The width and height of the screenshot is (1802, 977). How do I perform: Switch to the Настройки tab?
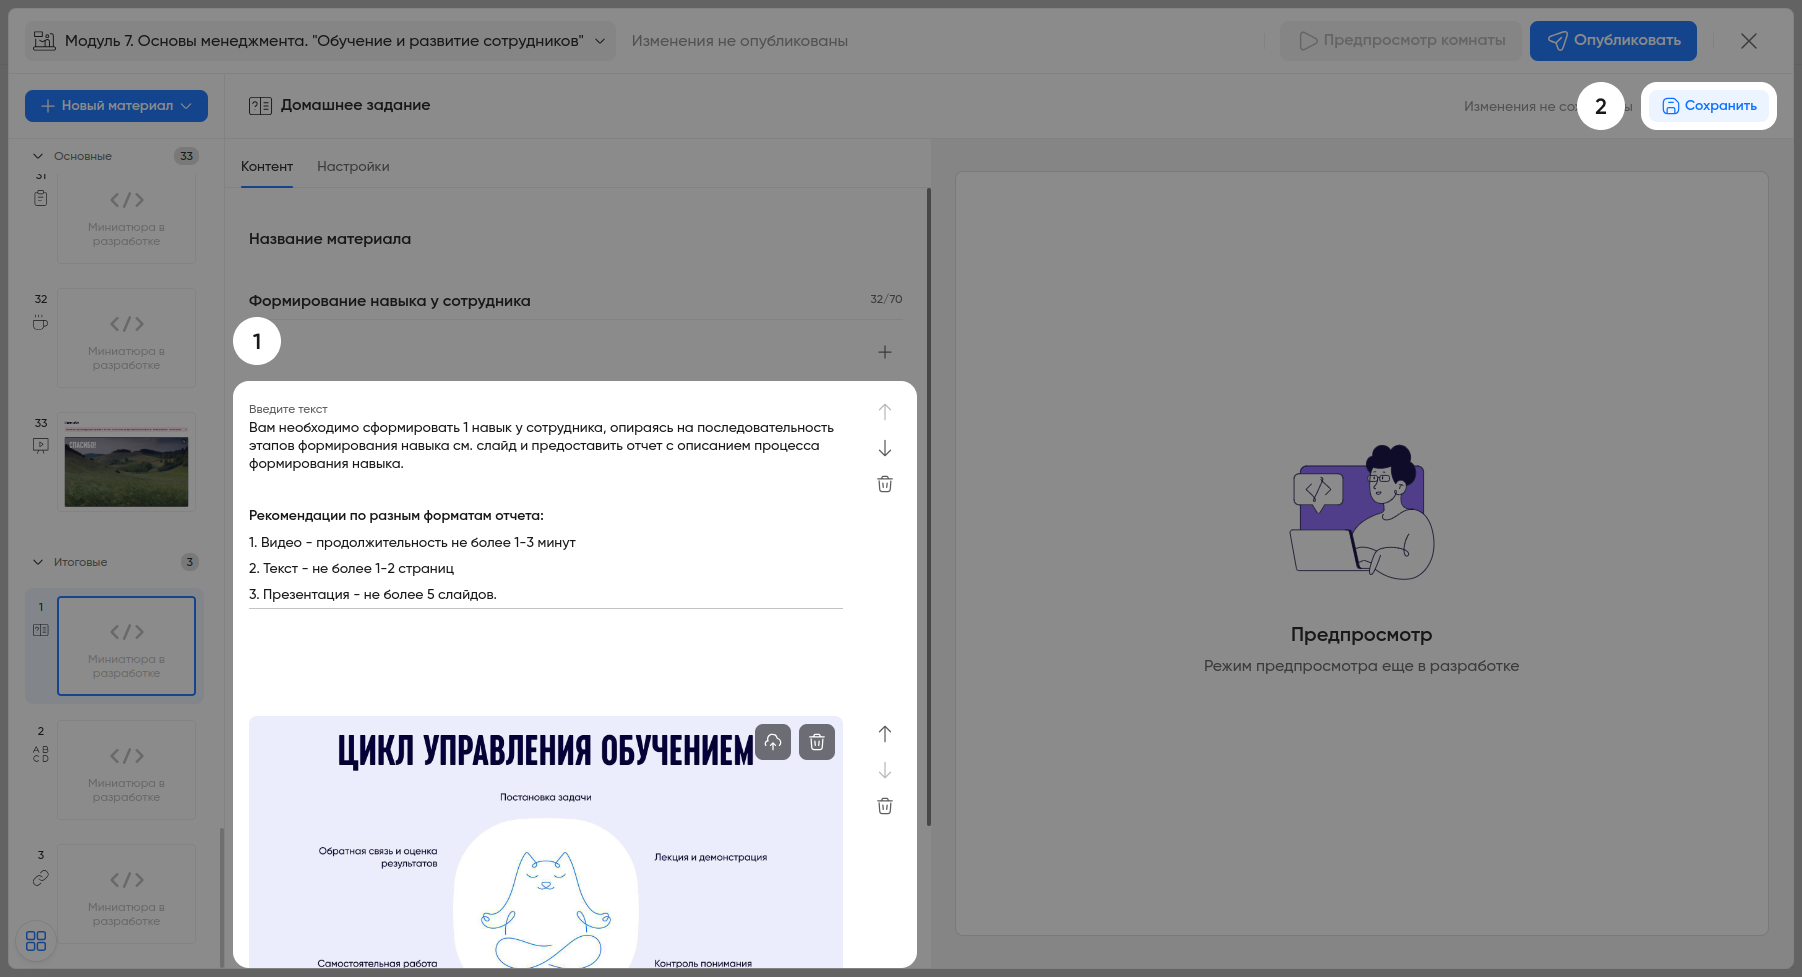pyautogui.click(x=353, y=166)
